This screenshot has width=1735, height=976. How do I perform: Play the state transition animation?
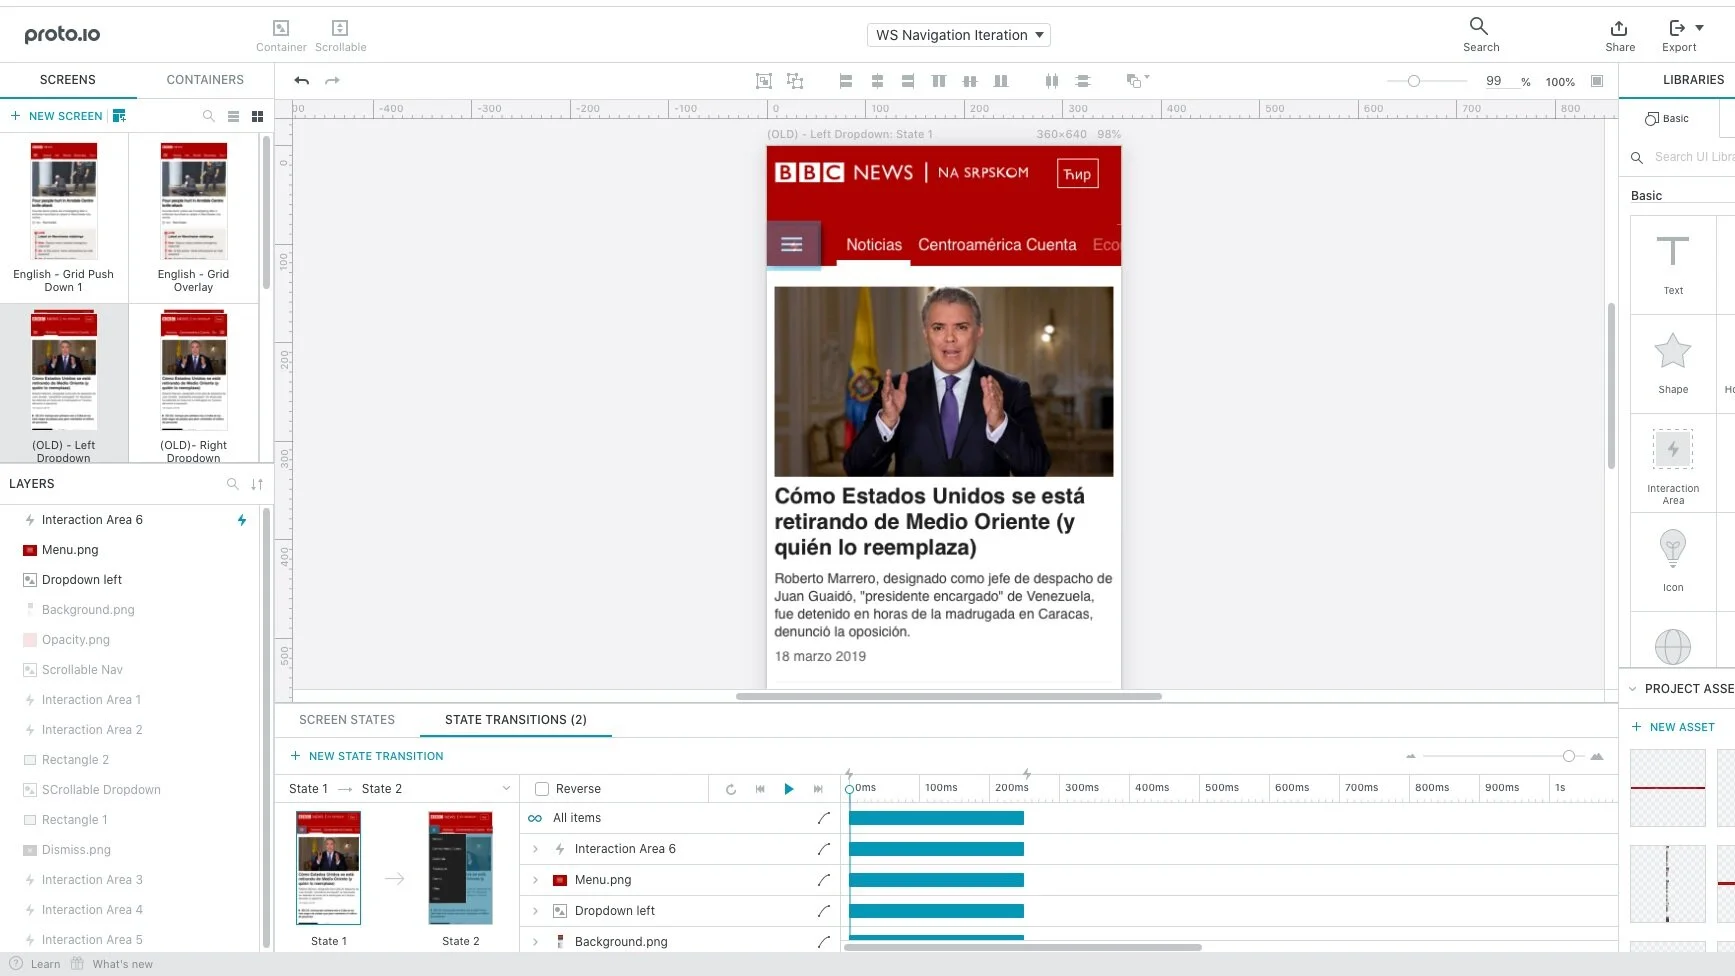[789, 789]
